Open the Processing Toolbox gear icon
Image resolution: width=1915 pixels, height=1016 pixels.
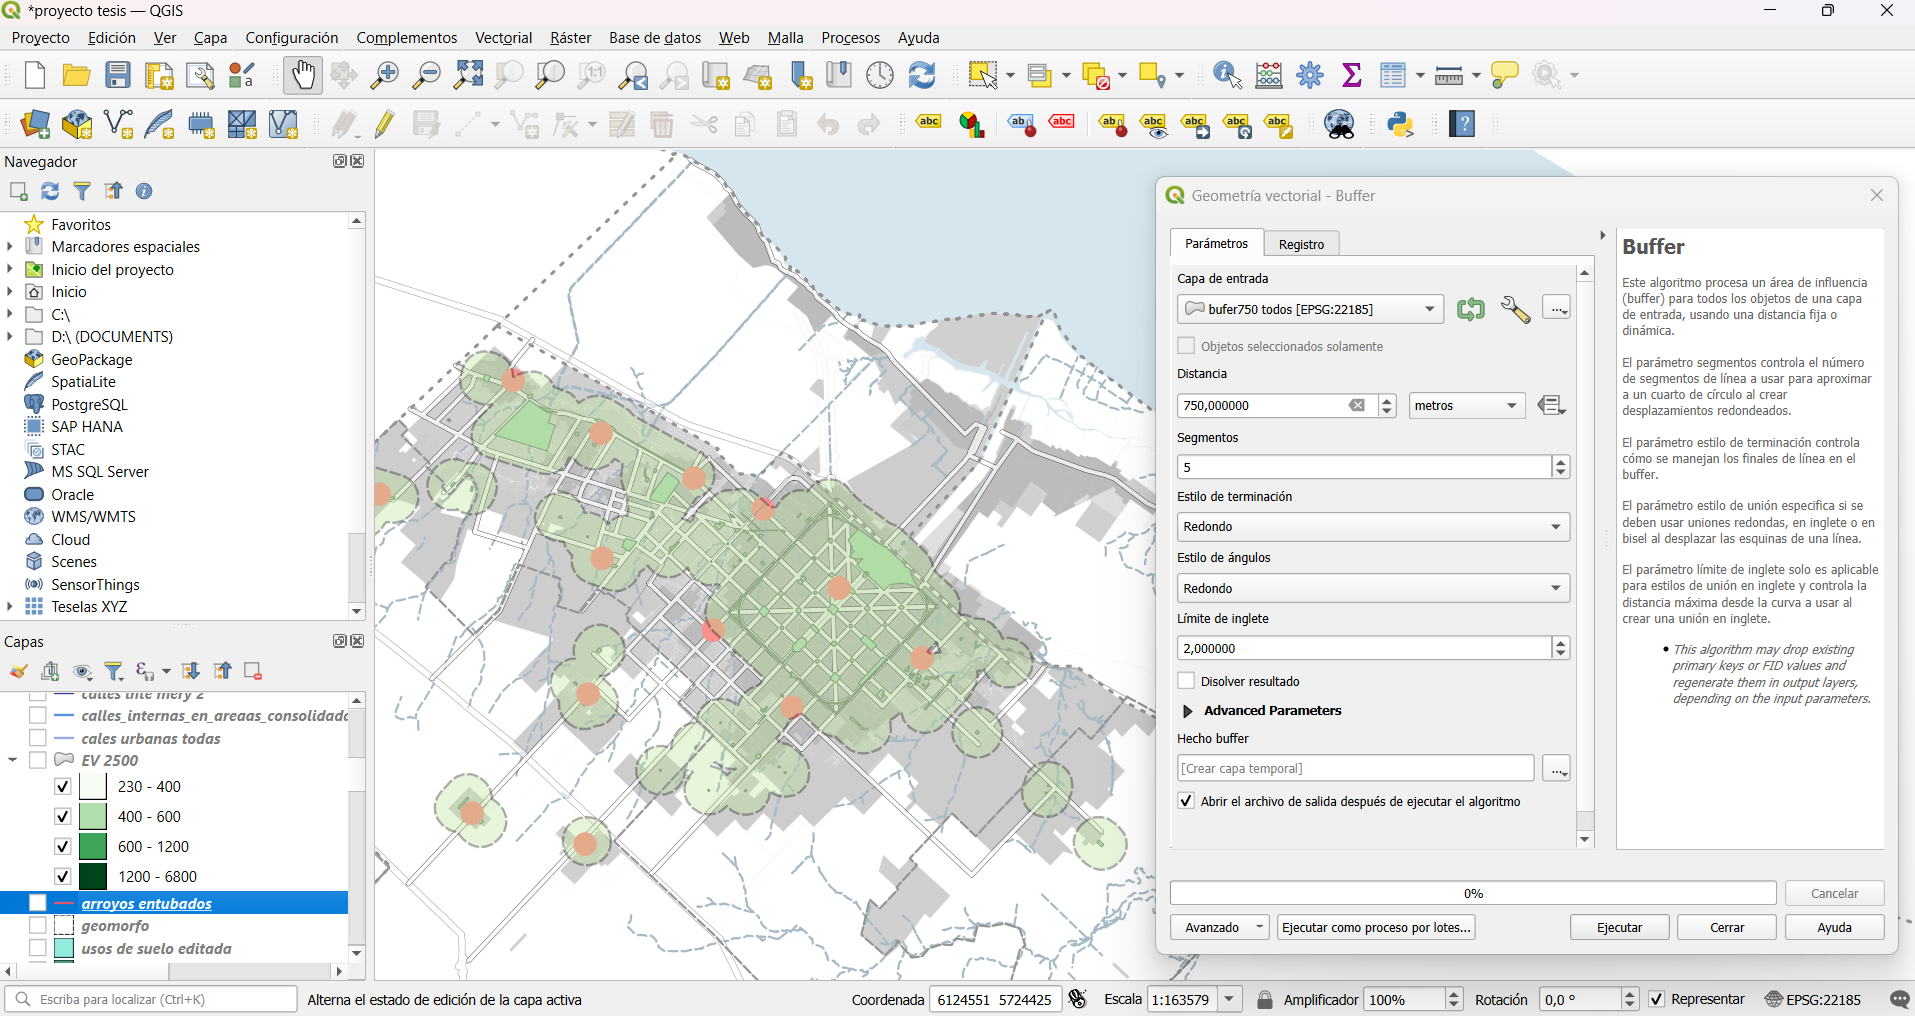(x=1310, y=75)
